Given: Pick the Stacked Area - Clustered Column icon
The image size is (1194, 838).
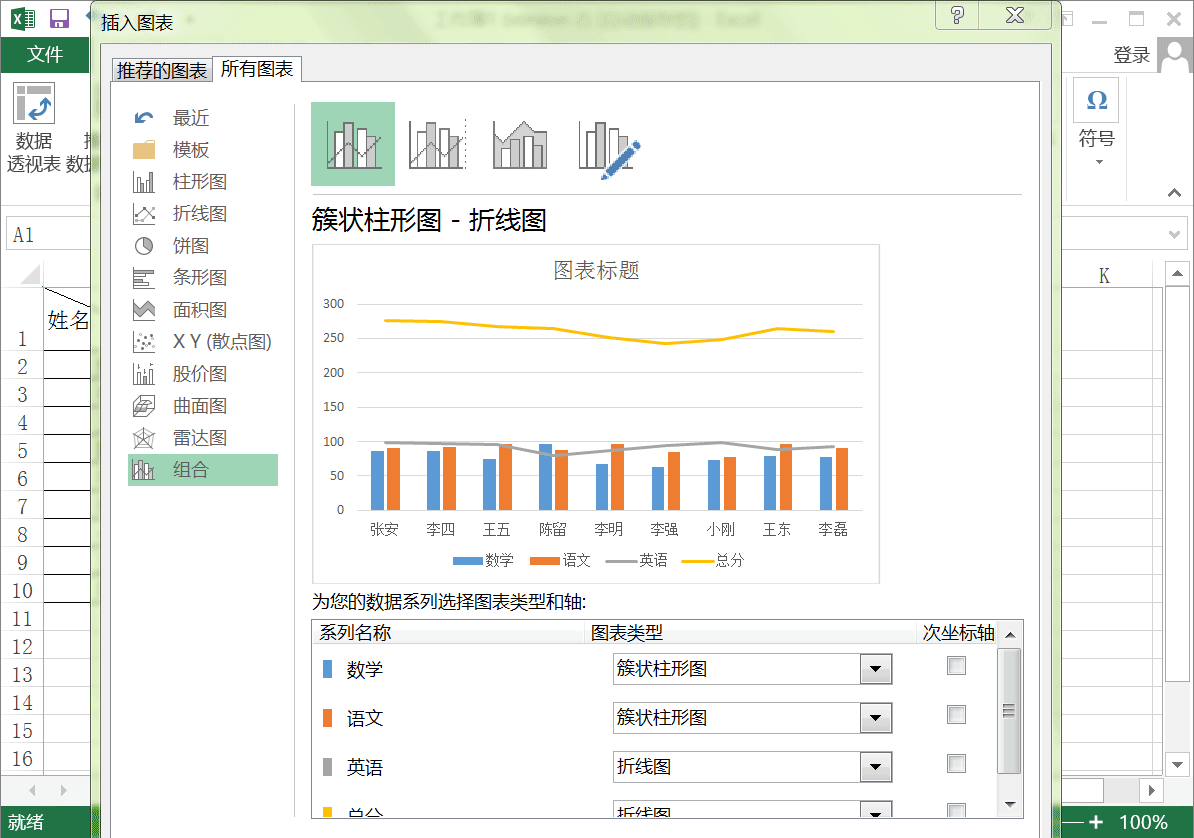Looking at the screenshot, I should point(520,144).
